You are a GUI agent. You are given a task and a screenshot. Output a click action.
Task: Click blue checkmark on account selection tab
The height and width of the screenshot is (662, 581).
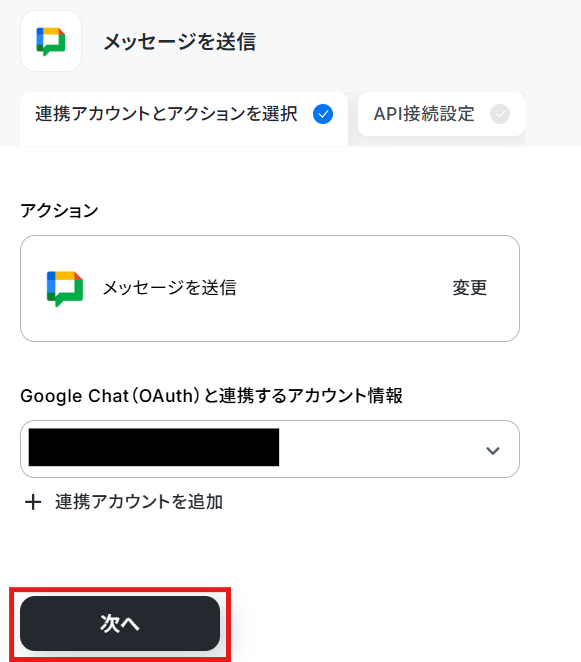coord(323,114)
